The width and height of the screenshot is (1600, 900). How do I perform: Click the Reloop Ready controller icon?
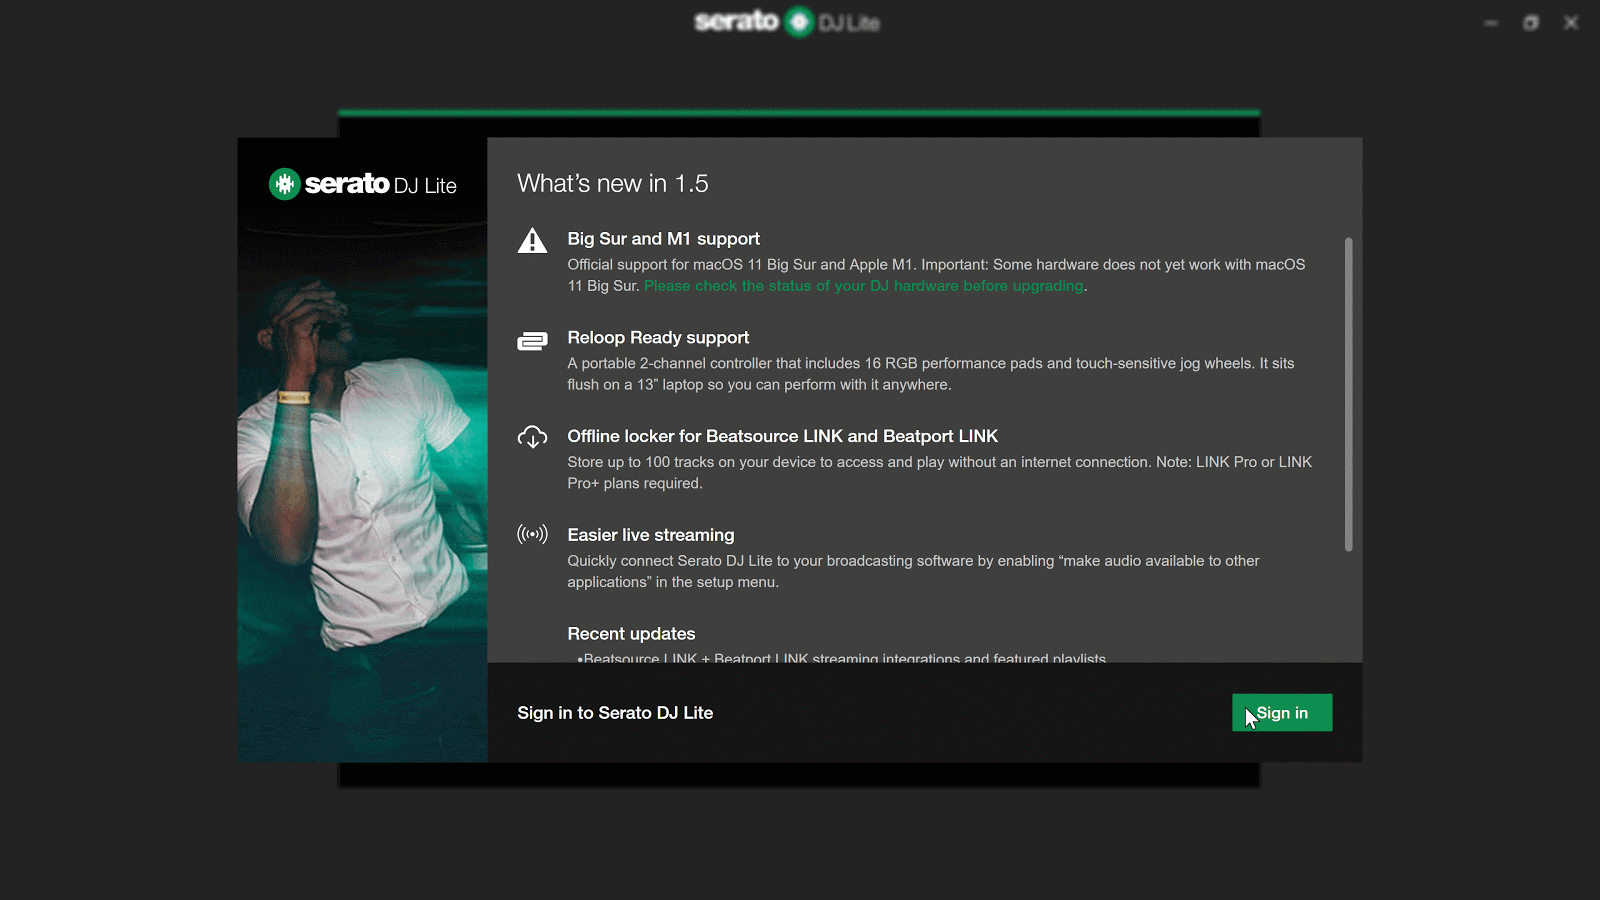click(532, 342)
